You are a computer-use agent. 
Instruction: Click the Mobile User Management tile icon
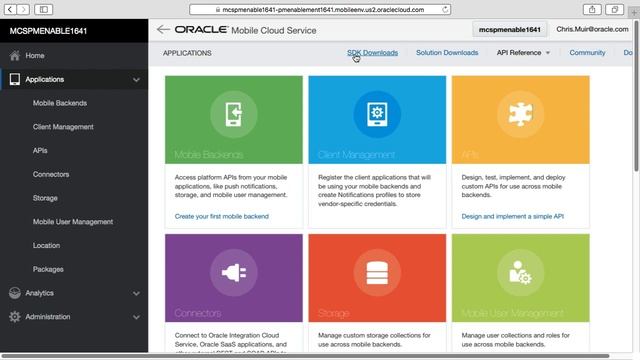click(x=520, y=273)
